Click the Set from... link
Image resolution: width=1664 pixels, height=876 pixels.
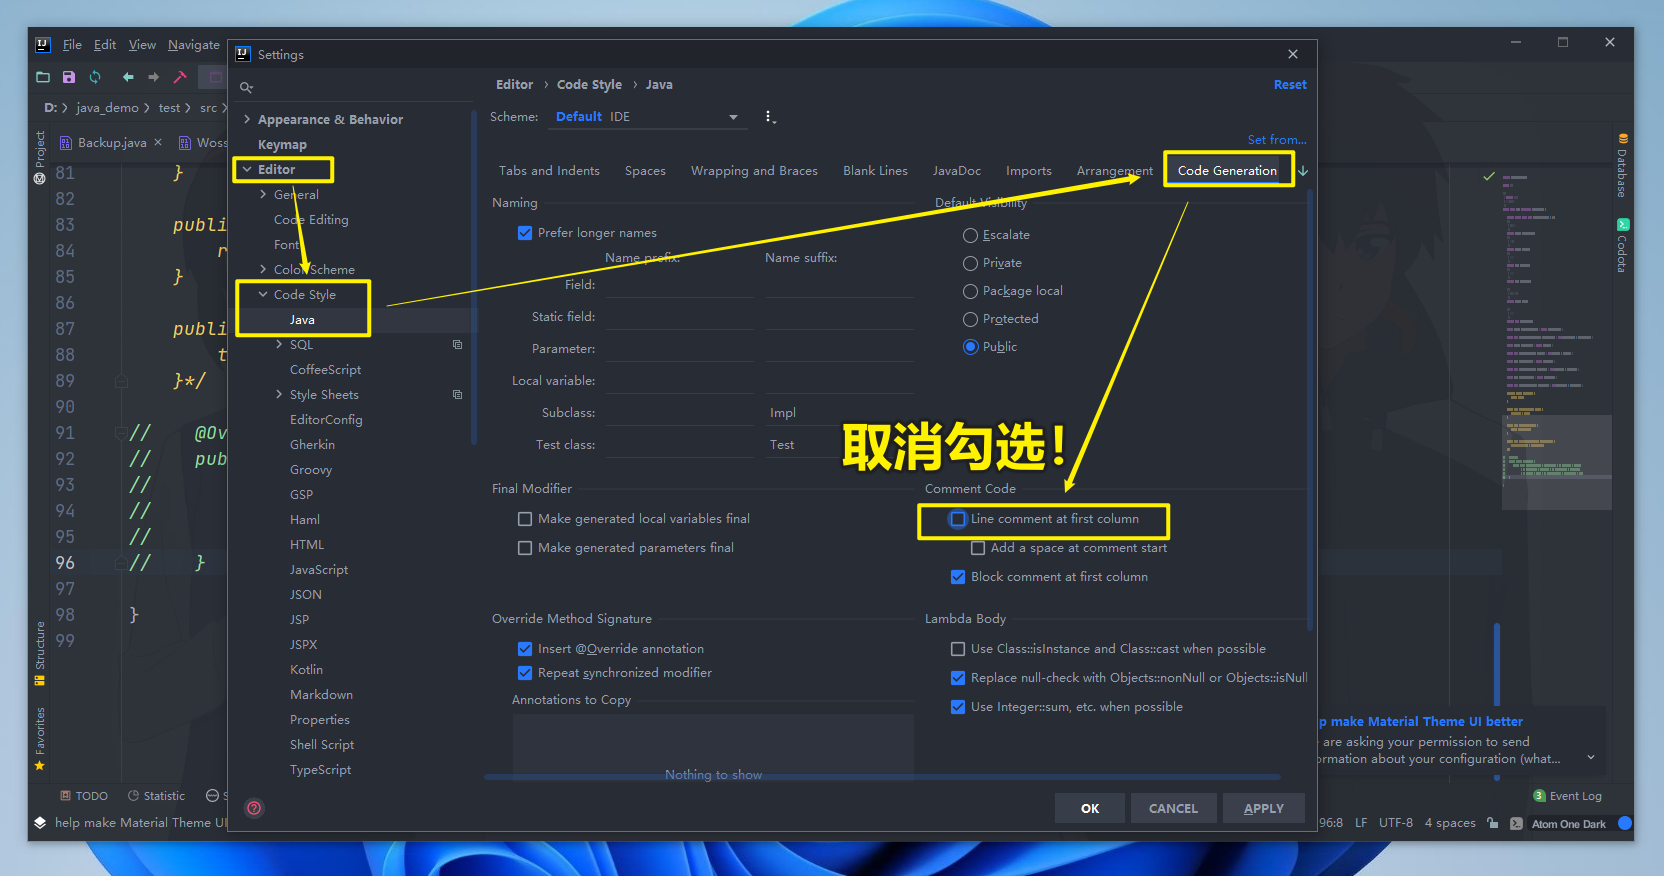[x=1277, y=140]
